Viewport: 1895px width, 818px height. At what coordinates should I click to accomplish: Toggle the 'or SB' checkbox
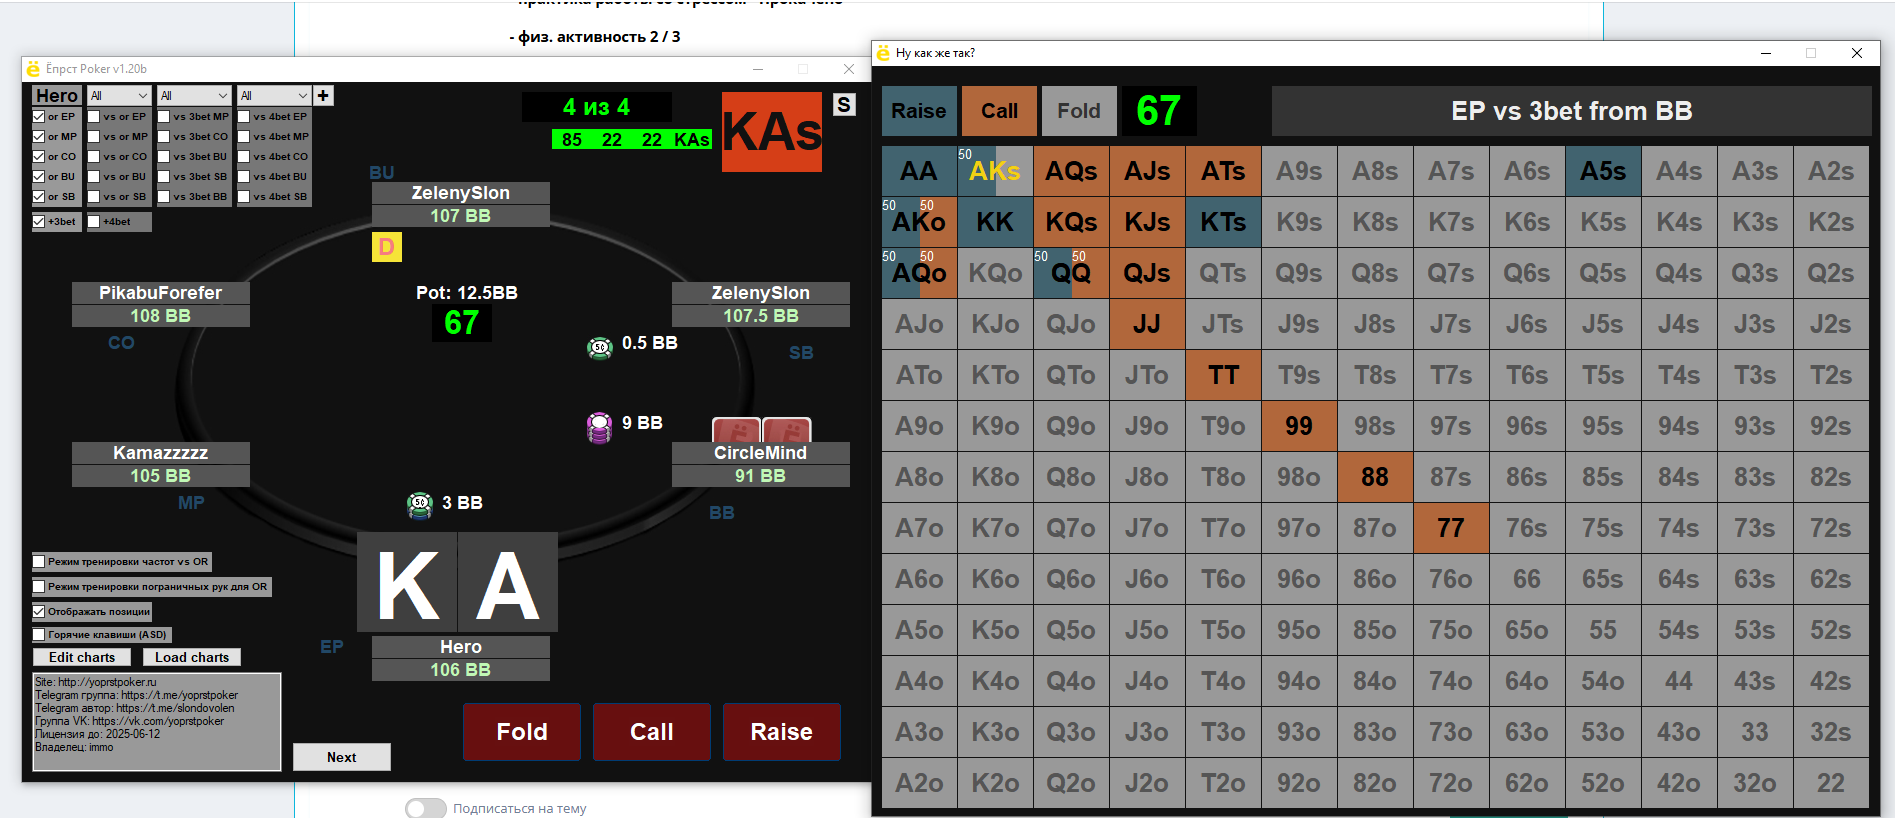tap(39, 197)
